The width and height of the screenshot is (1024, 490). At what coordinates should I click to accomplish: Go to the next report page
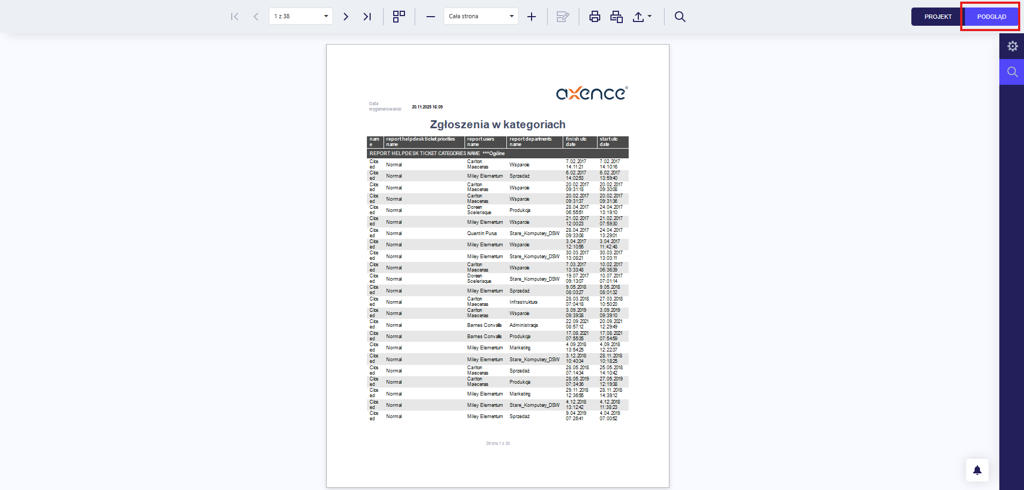346,17
